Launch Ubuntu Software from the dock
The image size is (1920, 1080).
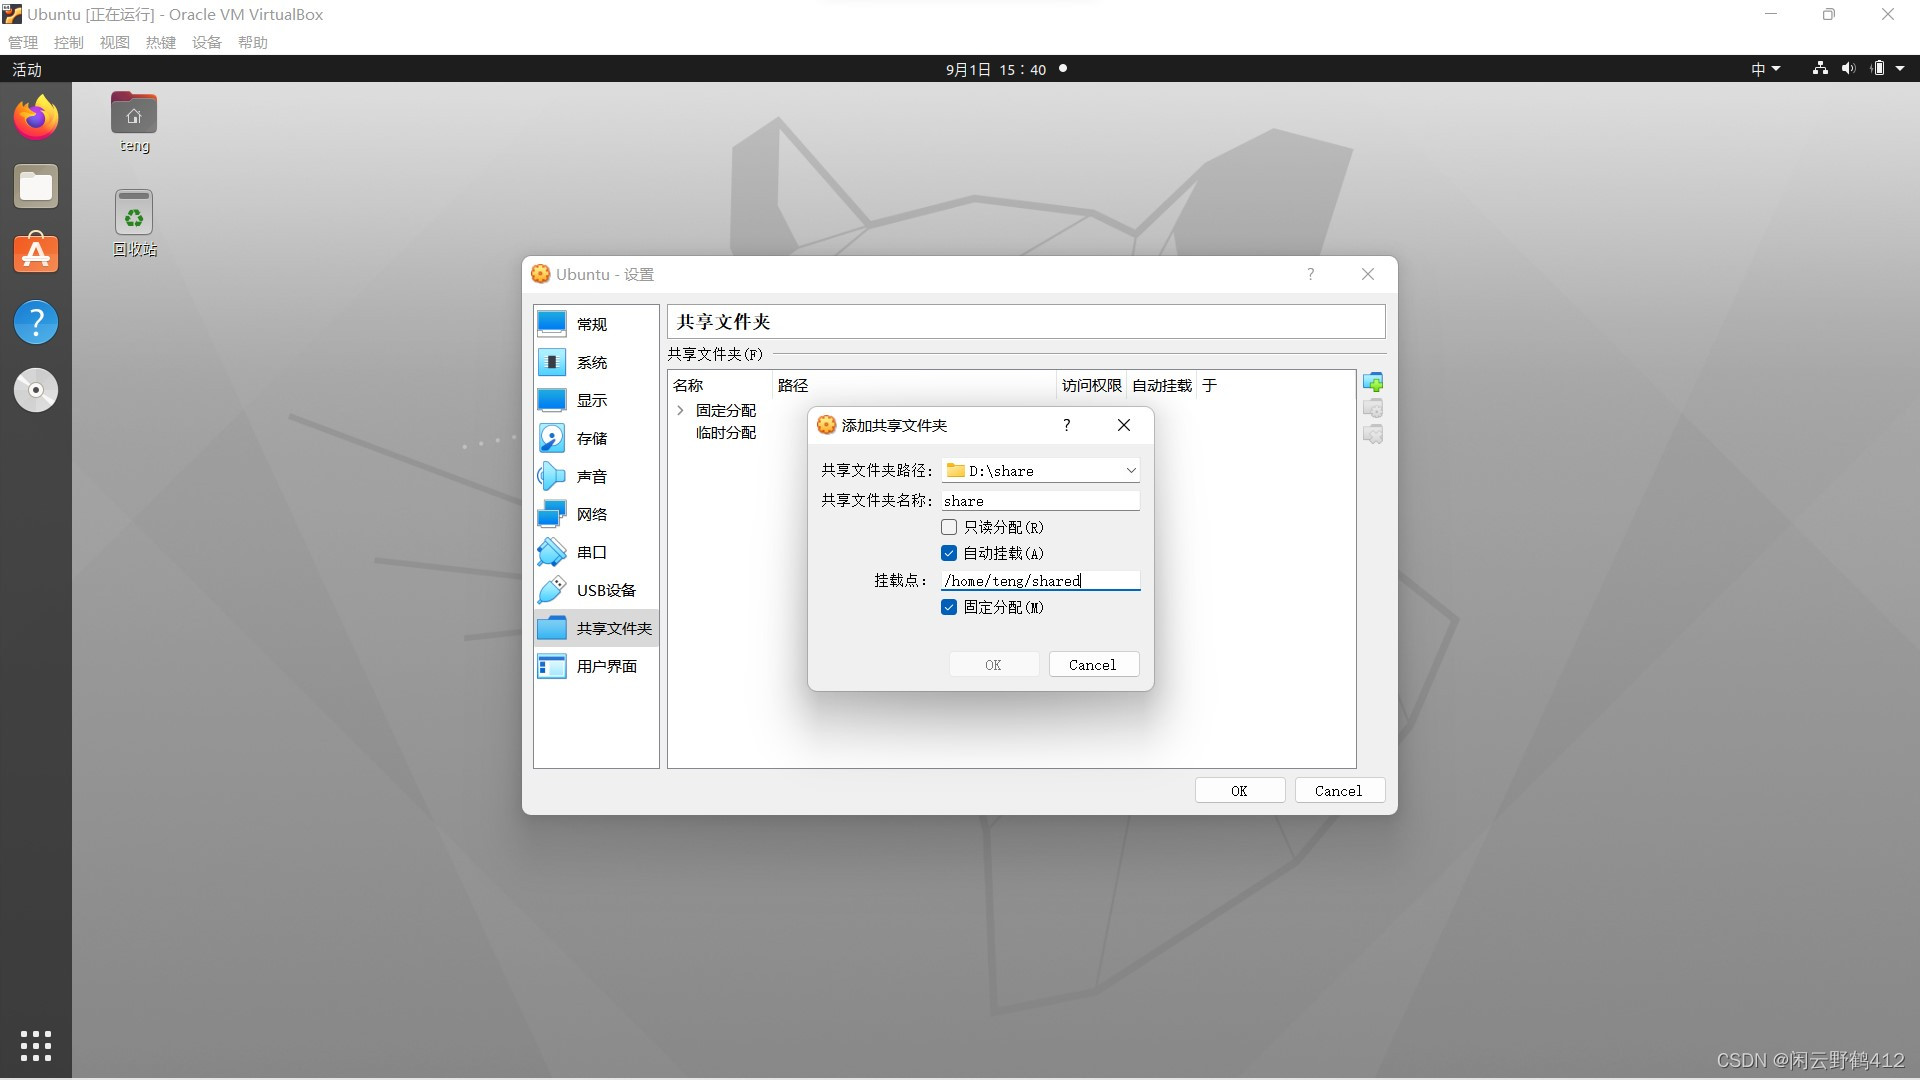pos(36,254)
